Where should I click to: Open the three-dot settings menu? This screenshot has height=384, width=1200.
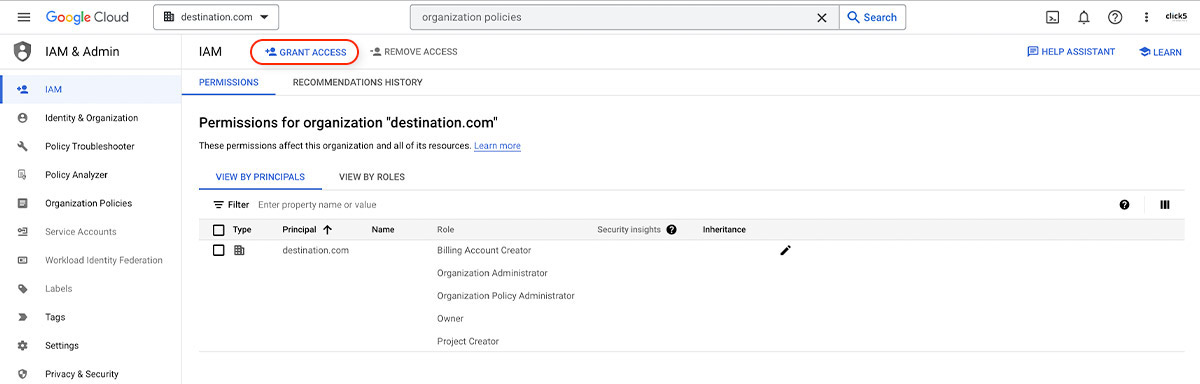coord(1146,17)
